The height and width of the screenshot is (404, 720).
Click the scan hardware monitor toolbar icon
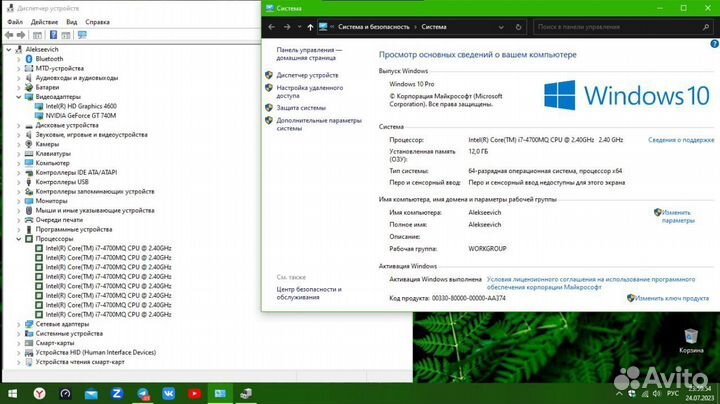(x=82, y=35)
